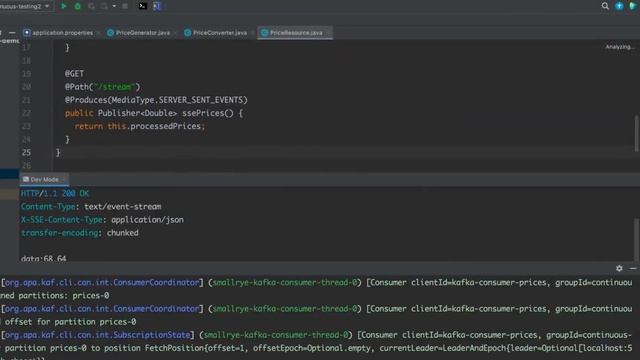Close the application.properties tab

(98, 33)
